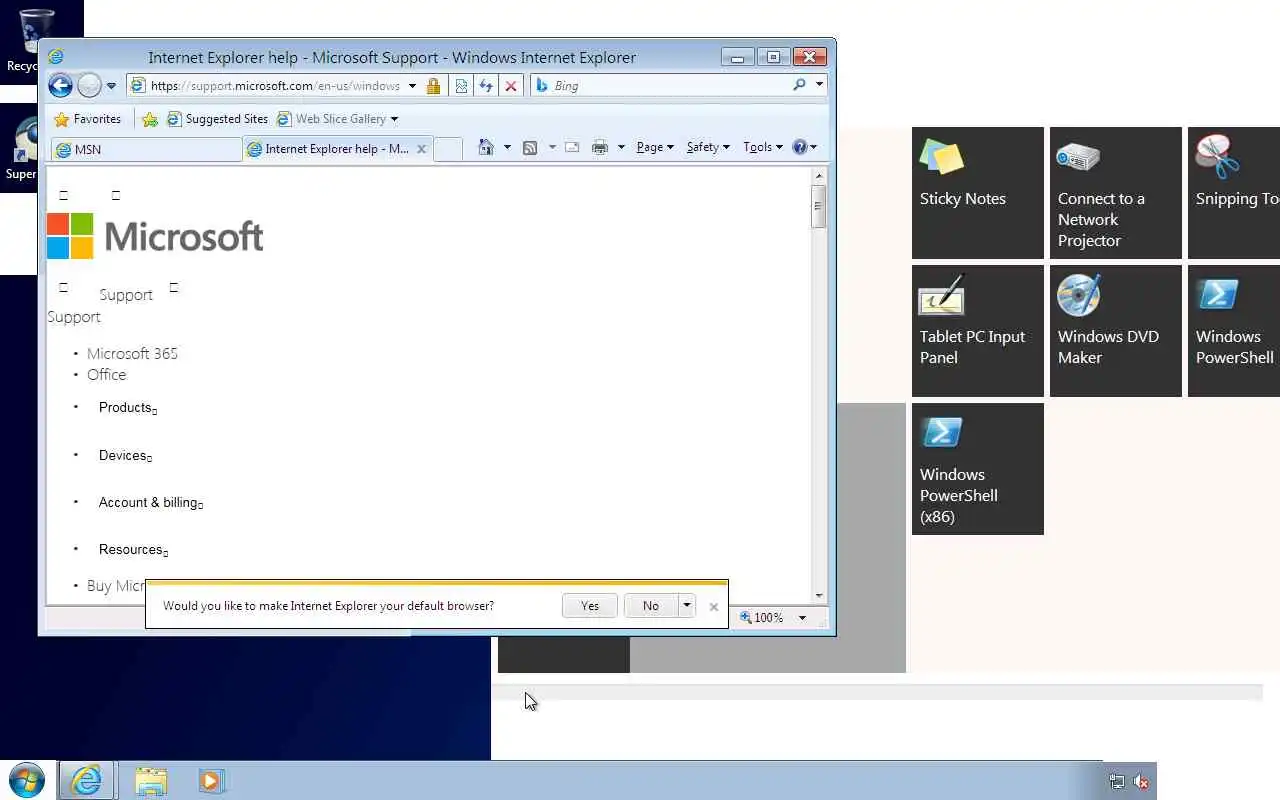Expand Account & billing menu
The image size is (1280, 800).
coord(151,502)
